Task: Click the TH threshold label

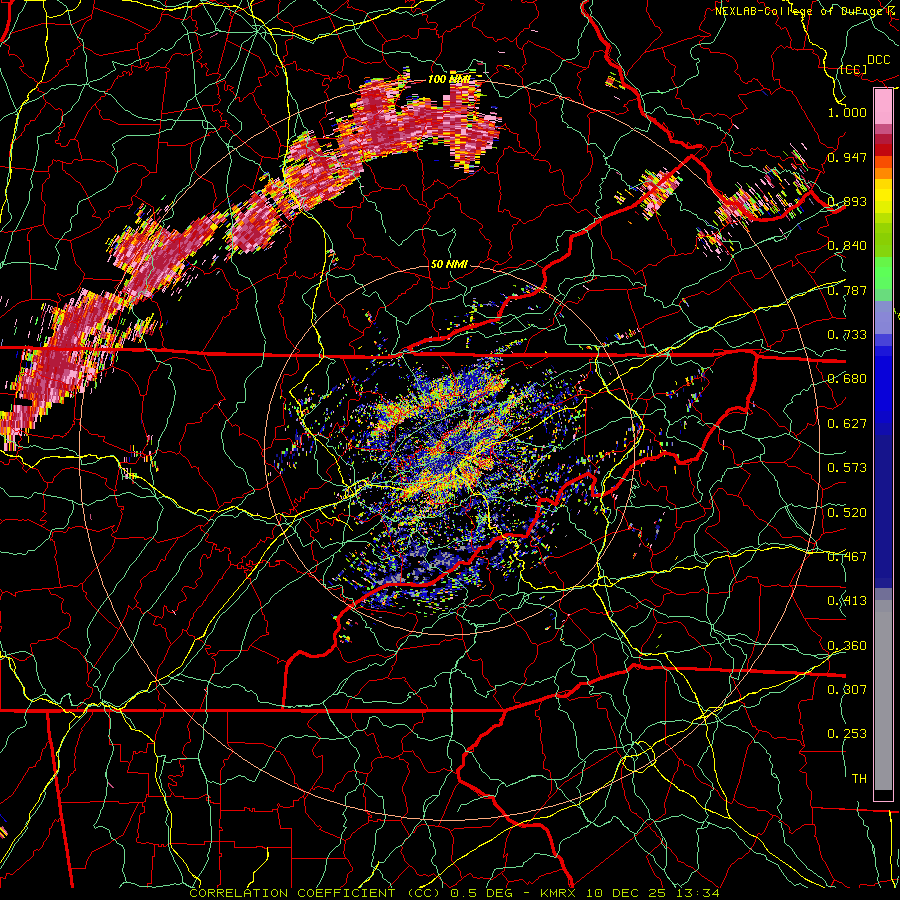Action: (859, 779)
